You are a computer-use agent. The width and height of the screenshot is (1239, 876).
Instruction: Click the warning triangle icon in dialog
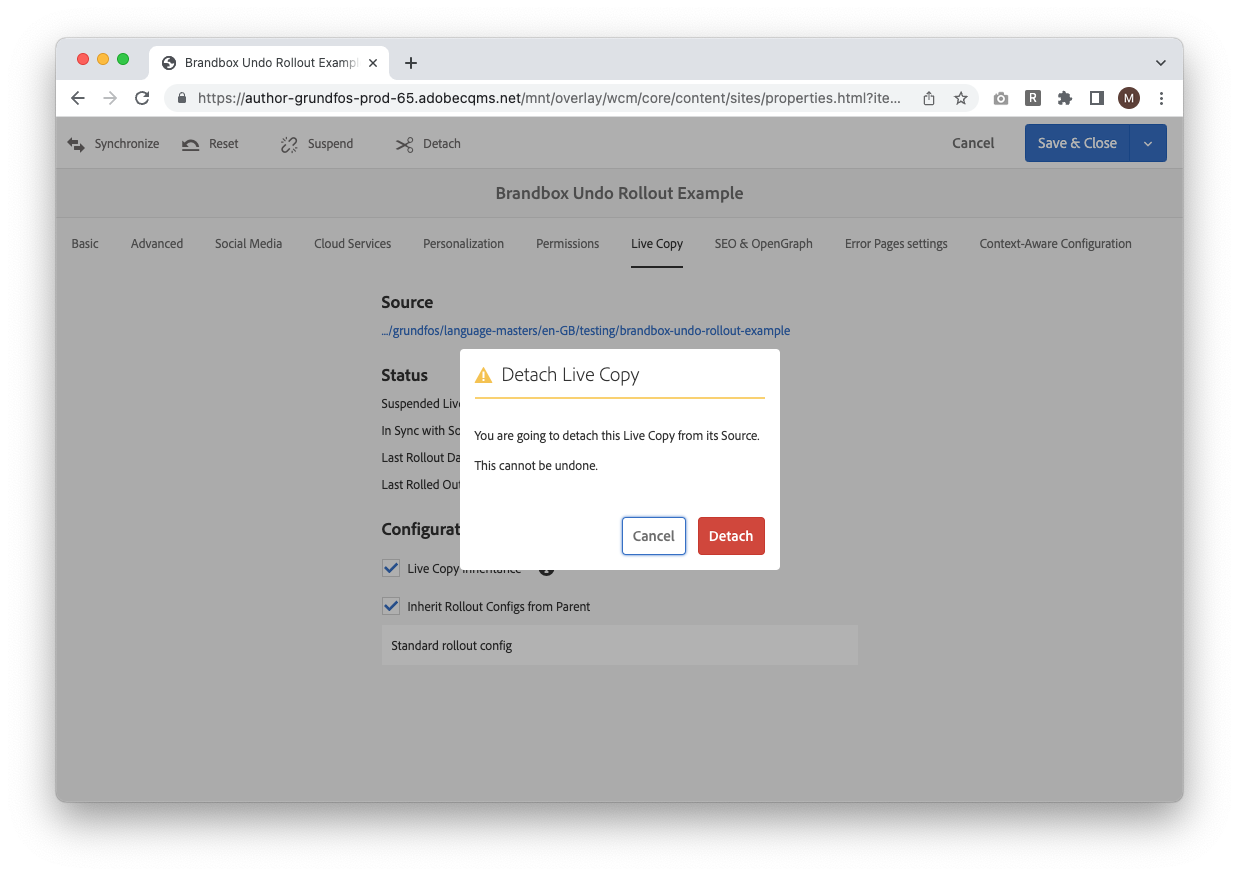tap(484, 375)
